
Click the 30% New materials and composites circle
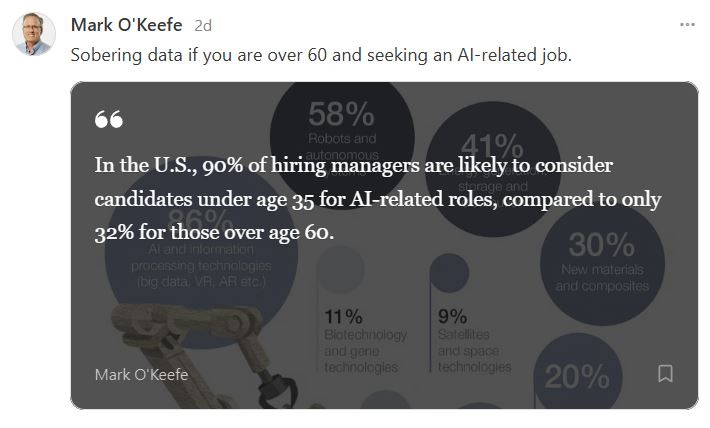pos(602,263)
